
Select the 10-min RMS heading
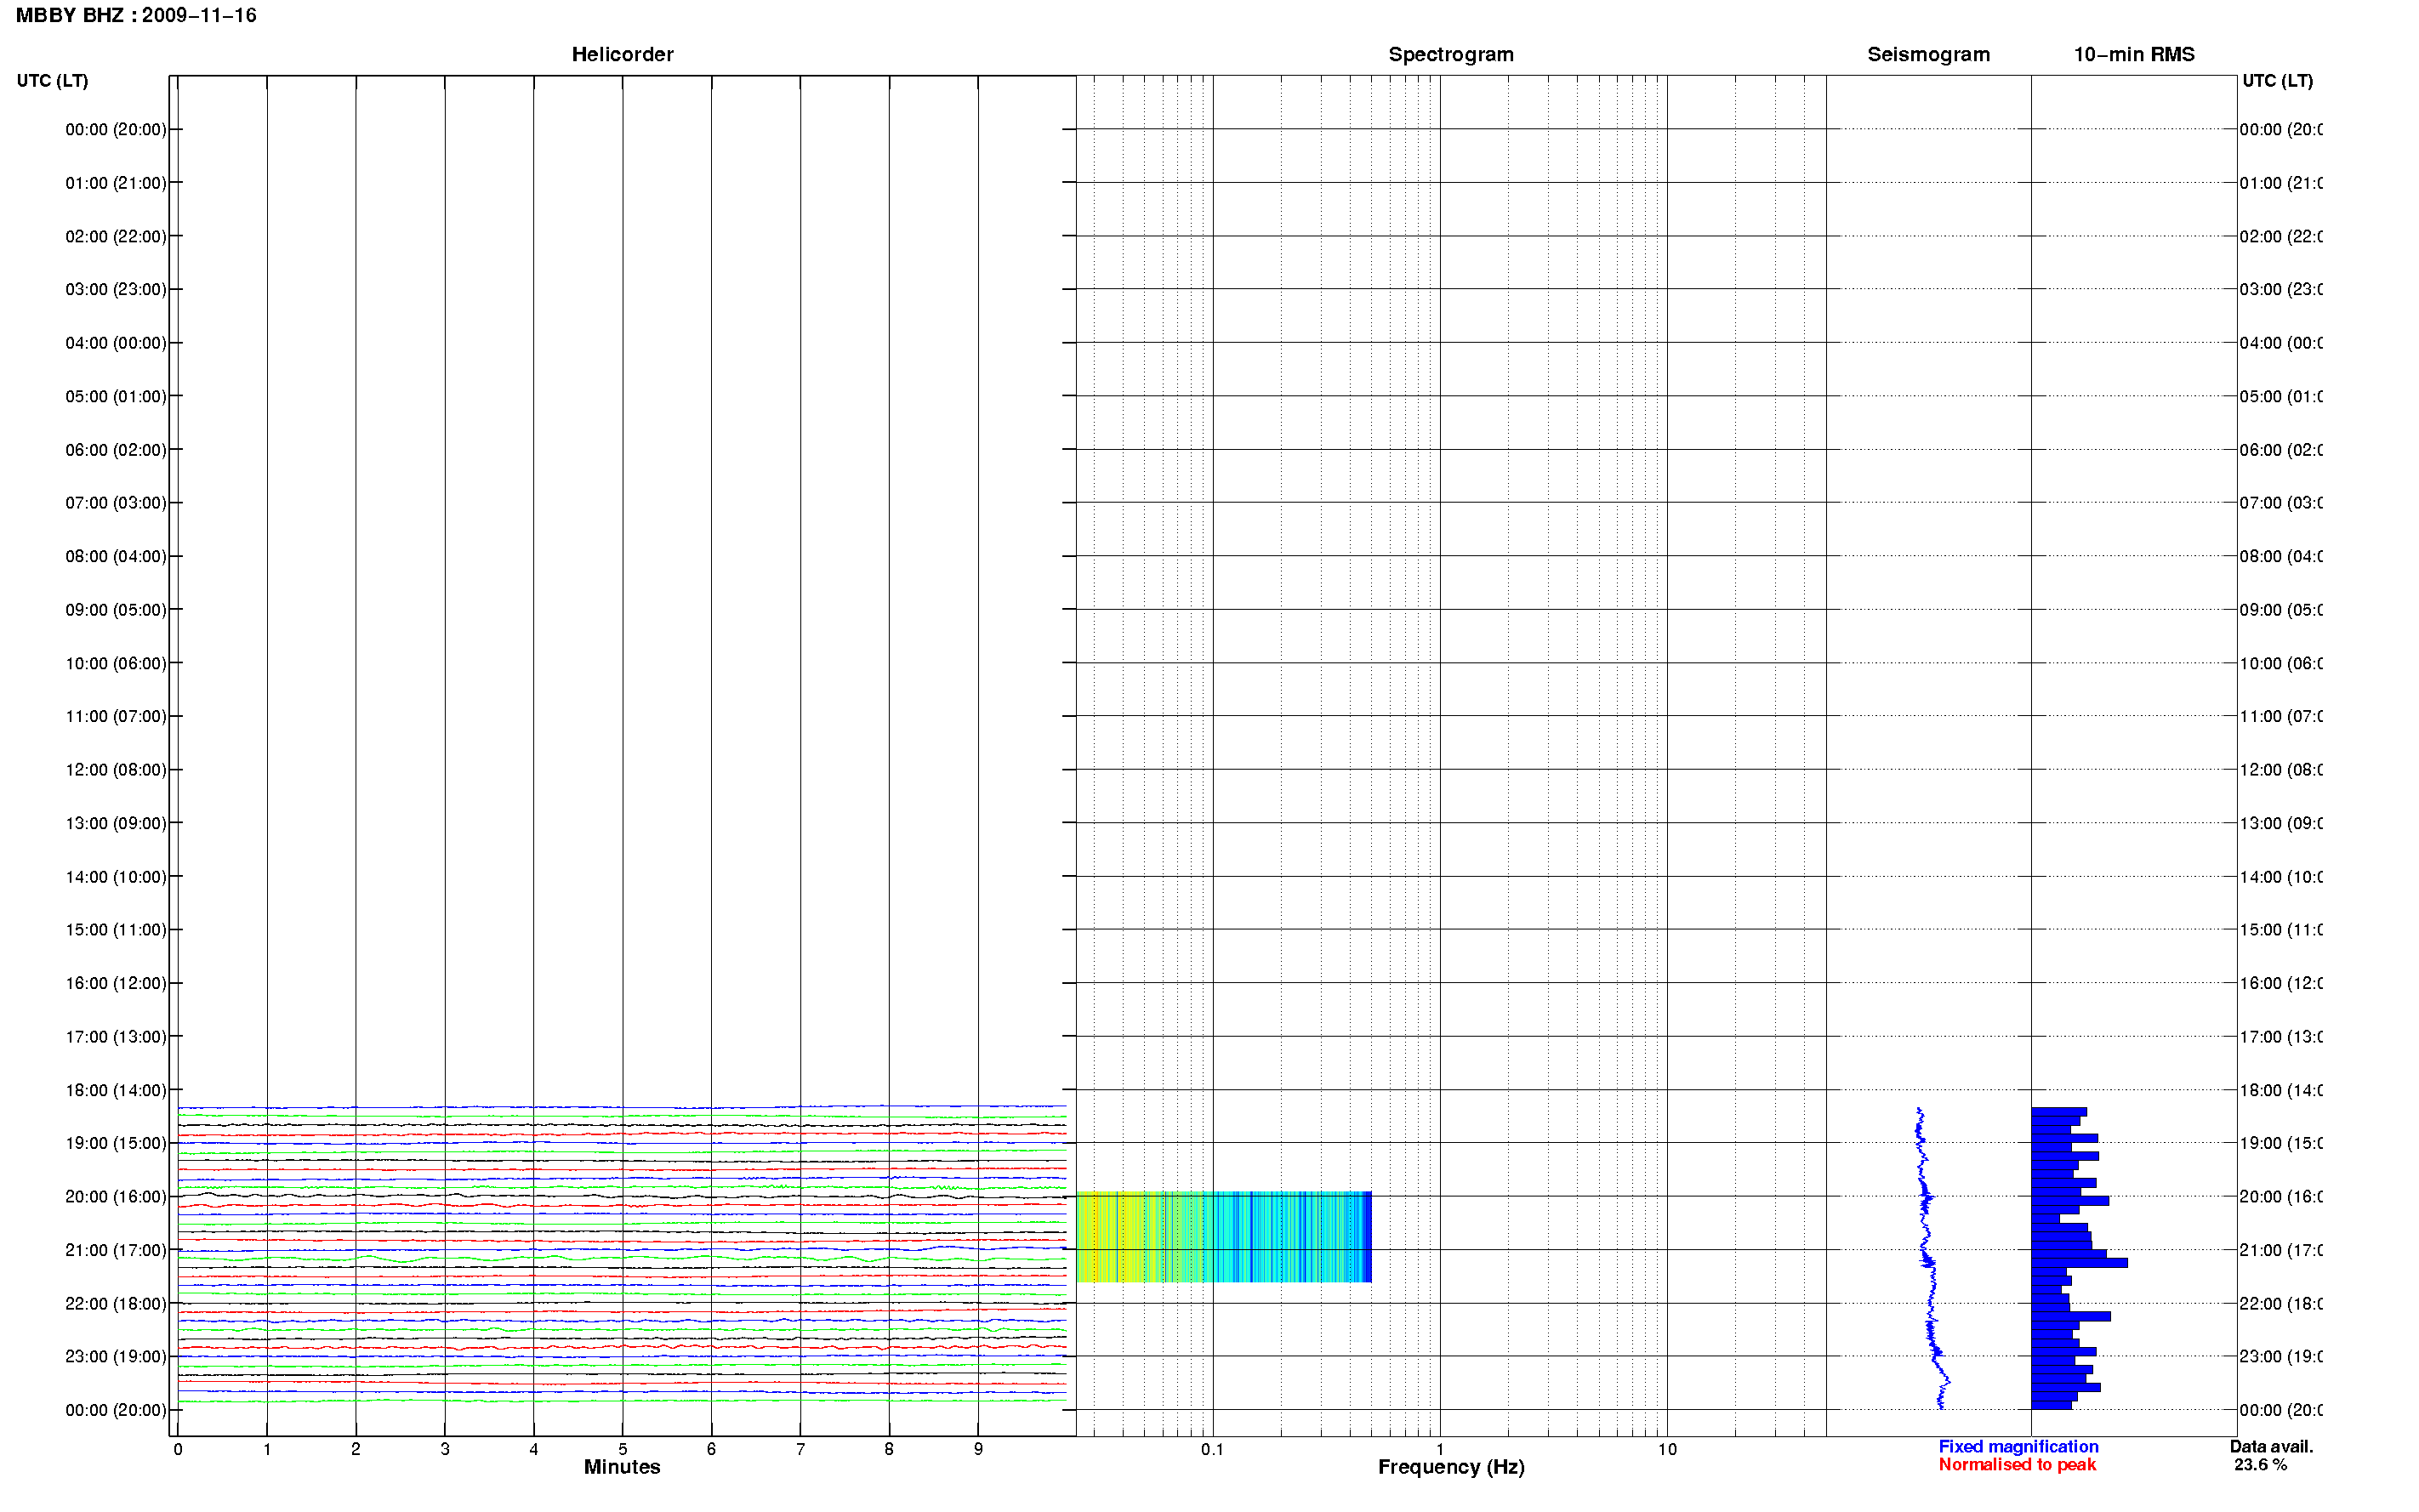(2133, 54)
